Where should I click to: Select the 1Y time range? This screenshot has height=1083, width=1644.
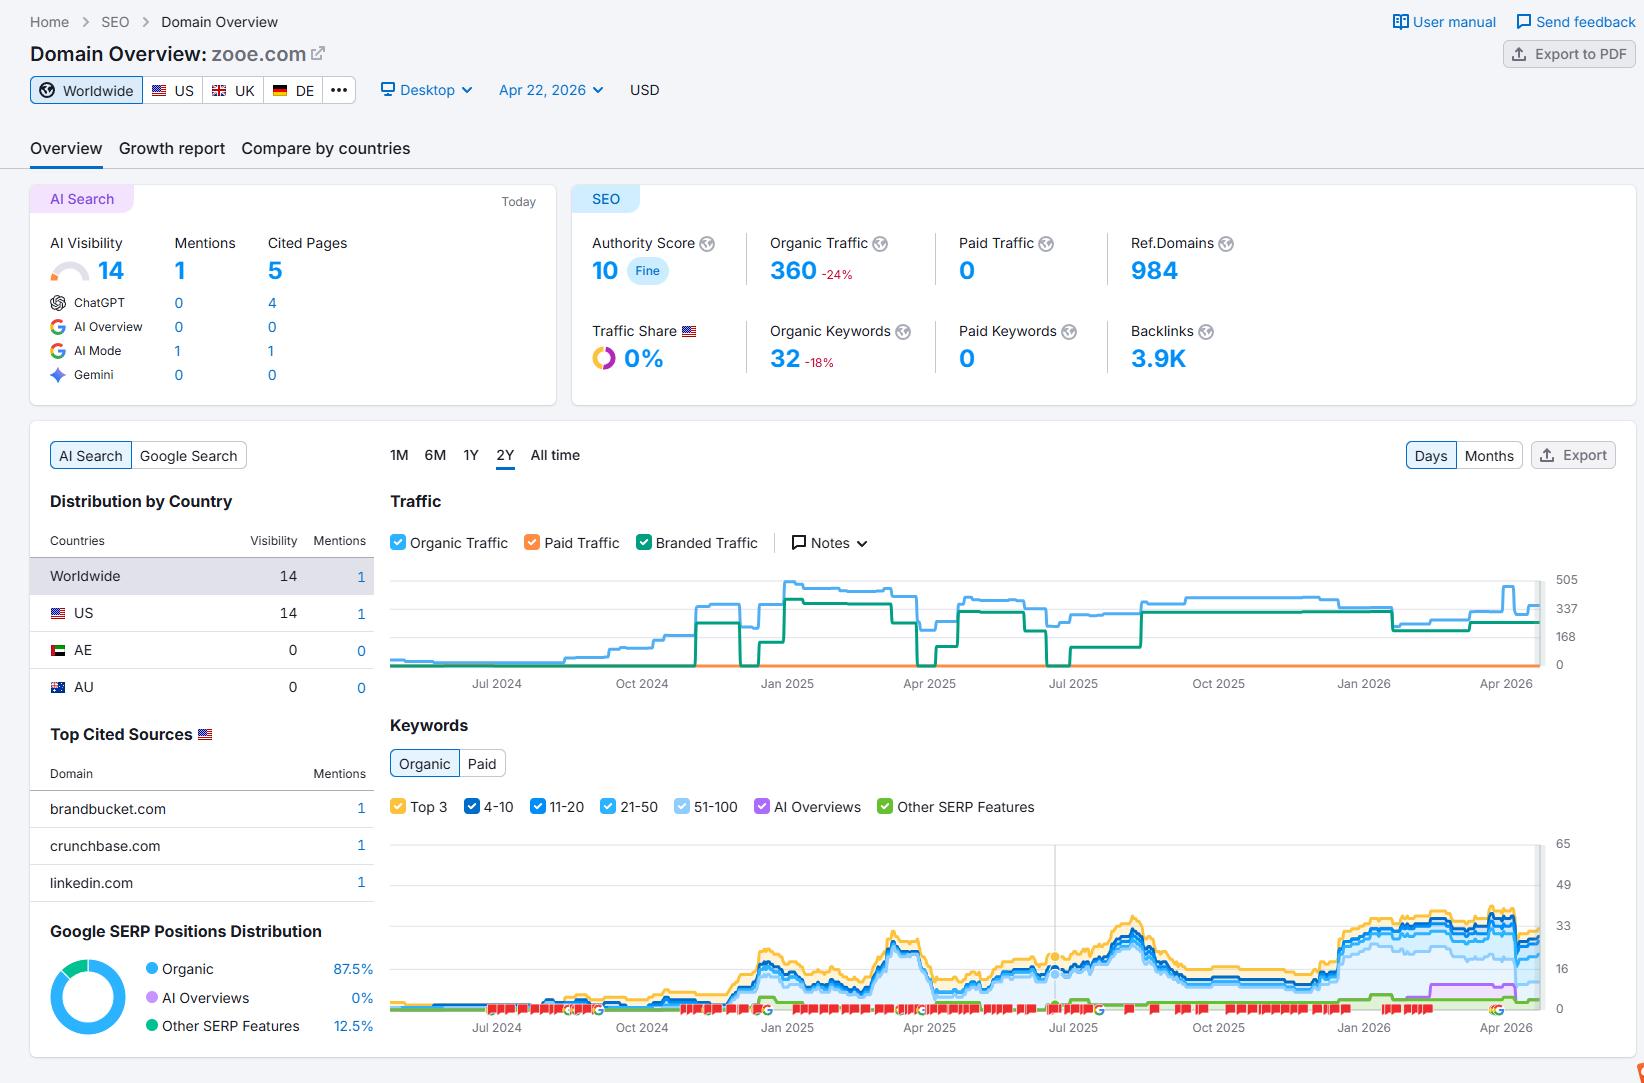coord(471,455)
